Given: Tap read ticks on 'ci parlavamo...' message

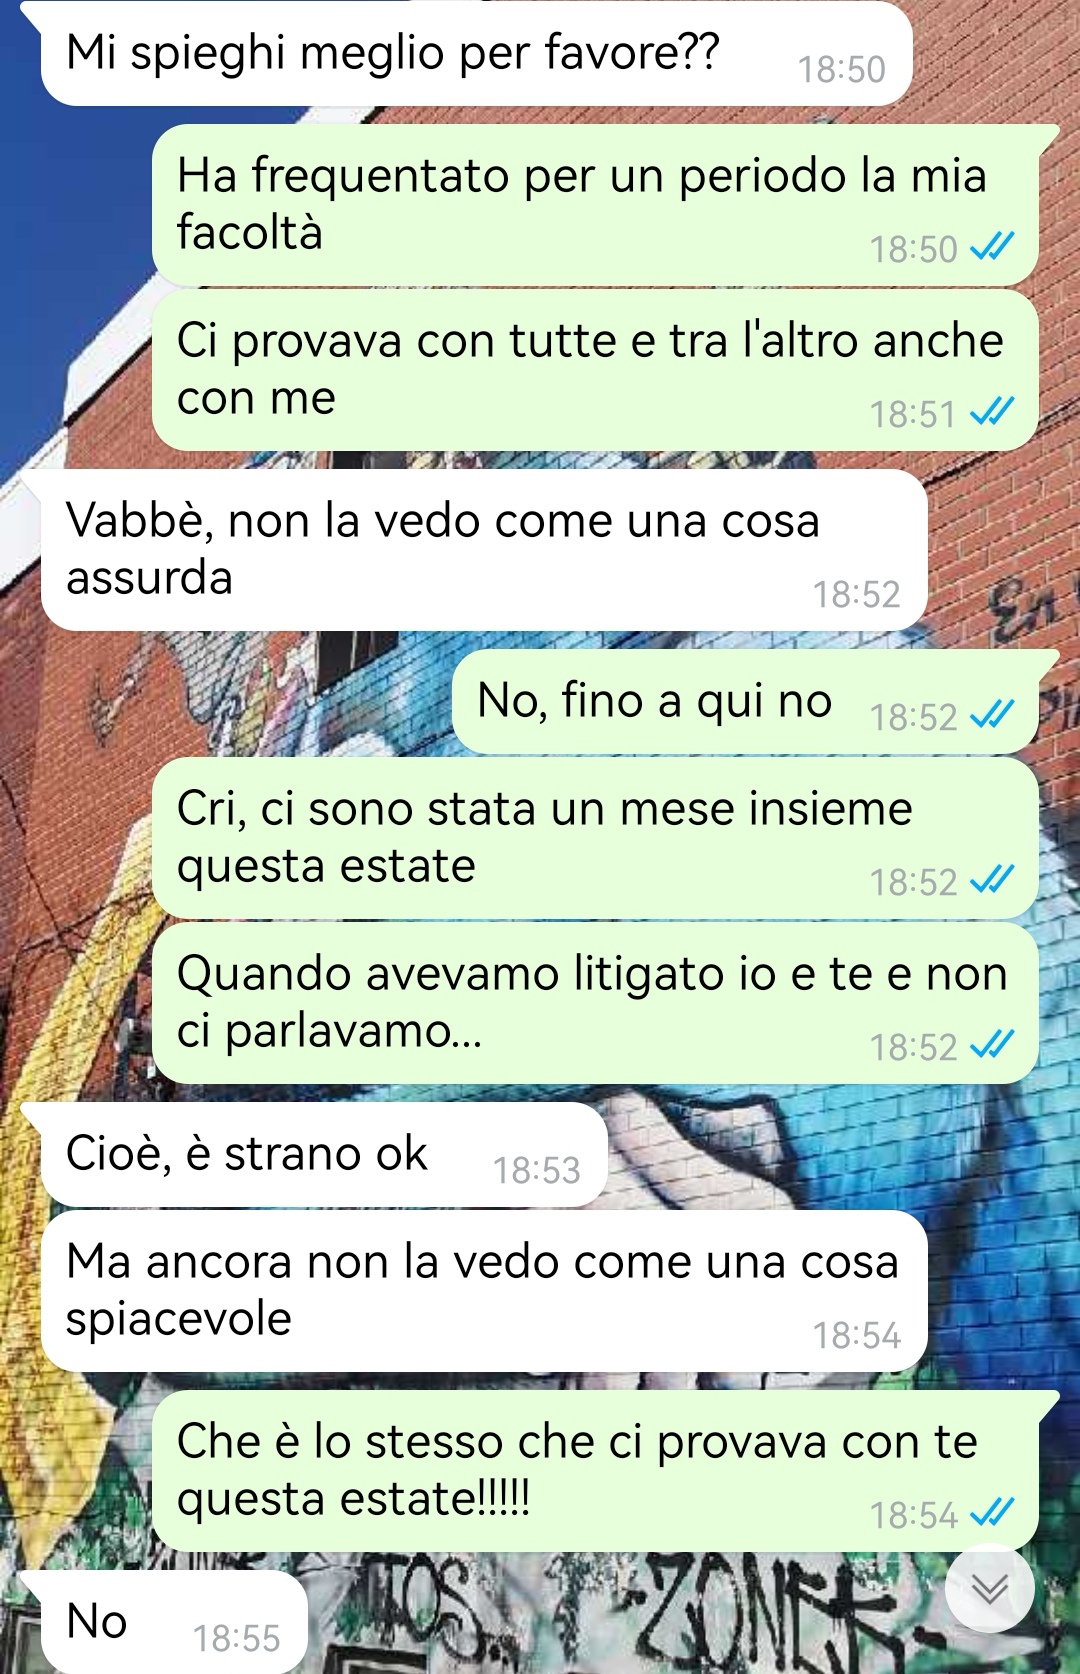Looking at the screenshot, I should pyautogui.click(x=992, y=1045).
